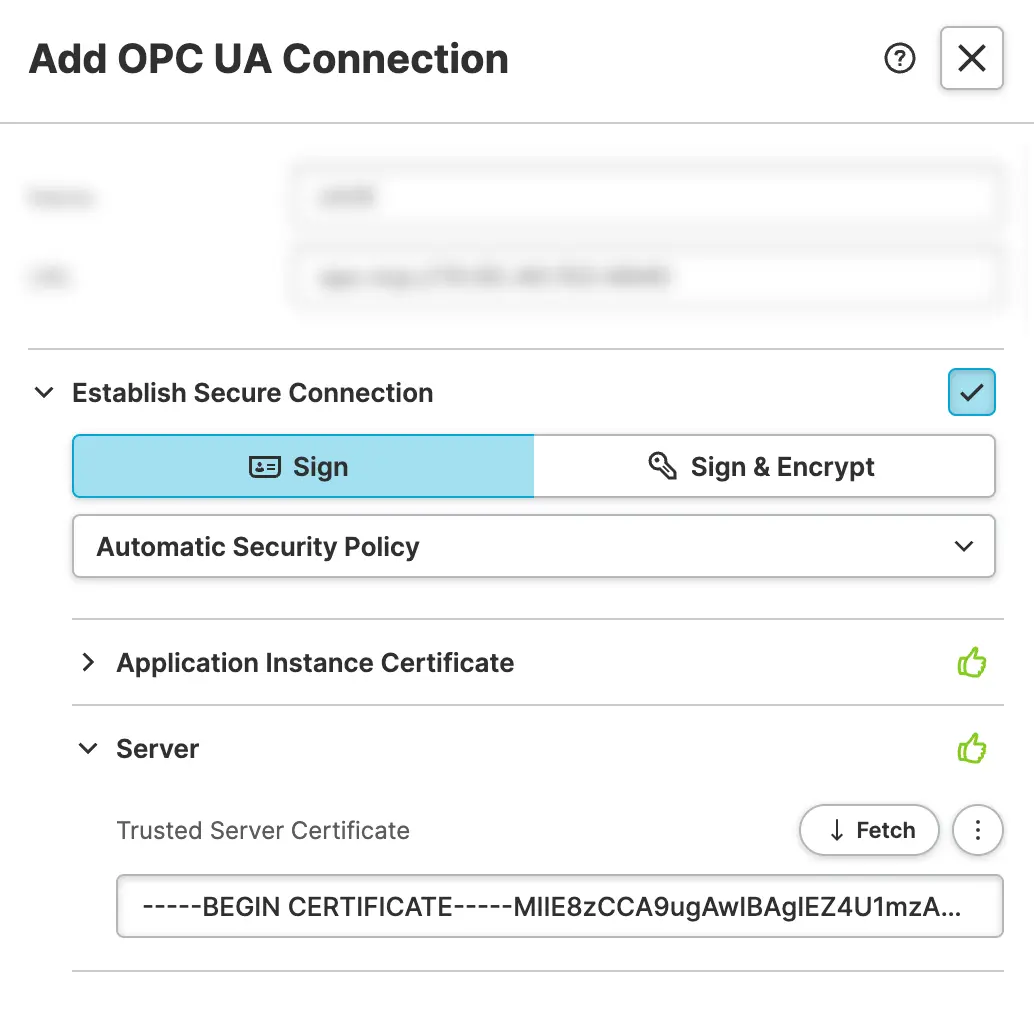Click the Establish Secure Connection heading

(252, 393)
